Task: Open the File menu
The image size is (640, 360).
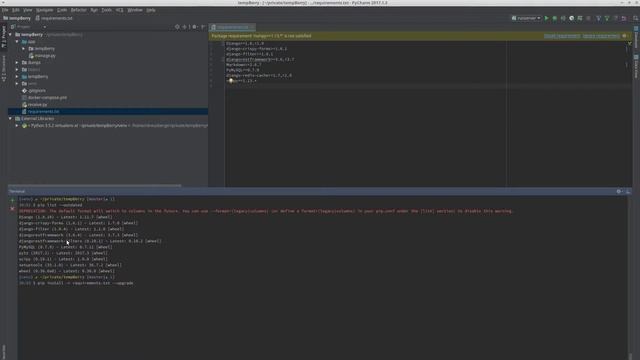Action: coord(5,10)
